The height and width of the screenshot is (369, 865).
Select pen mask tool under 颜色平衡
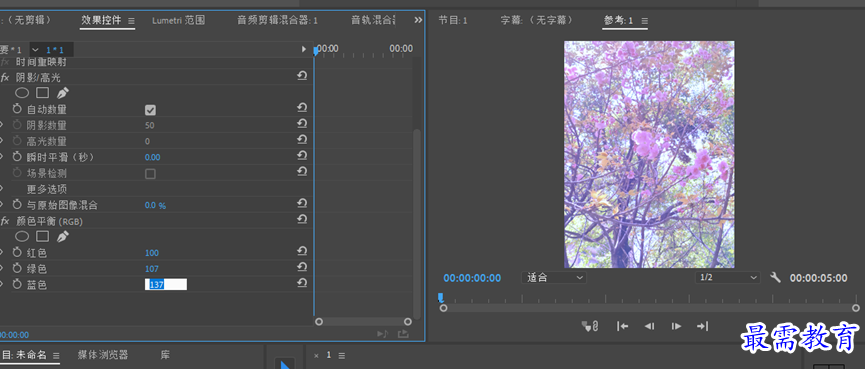(x=63, y=237)
